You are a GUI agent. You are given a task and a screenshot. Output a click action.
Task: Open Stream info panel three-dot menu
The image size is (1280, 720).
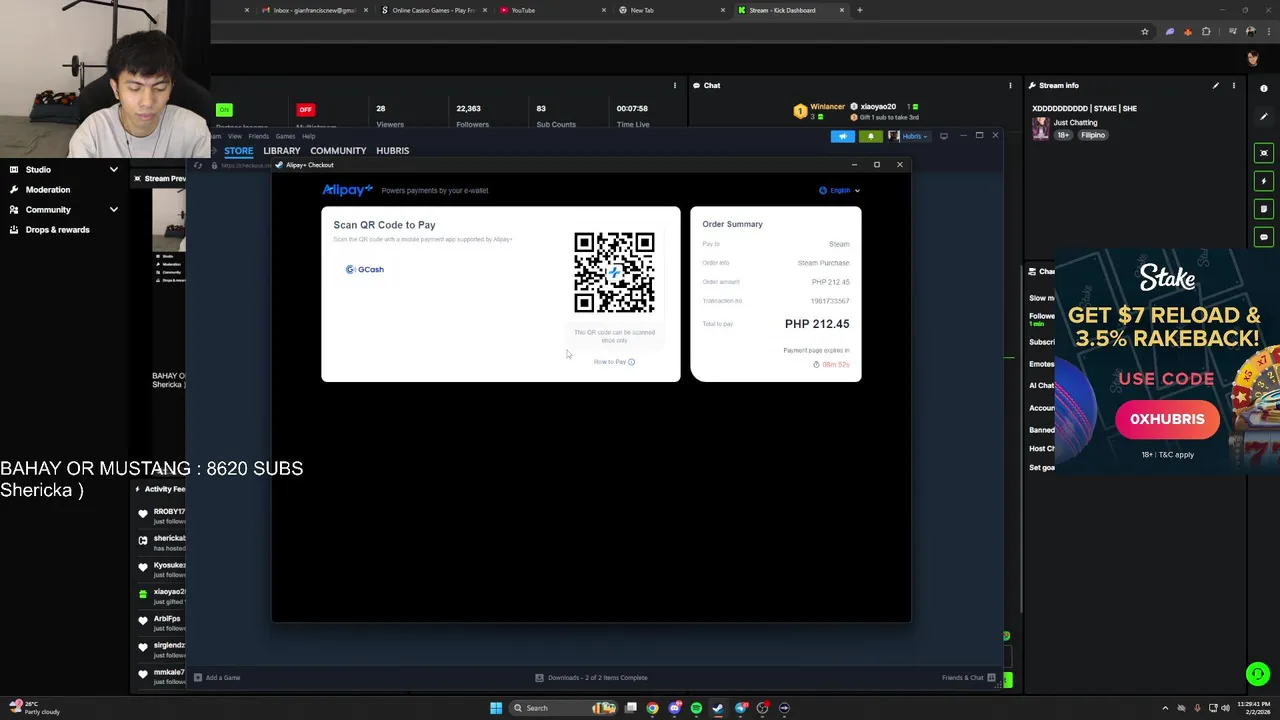[x=1233, y=85]
